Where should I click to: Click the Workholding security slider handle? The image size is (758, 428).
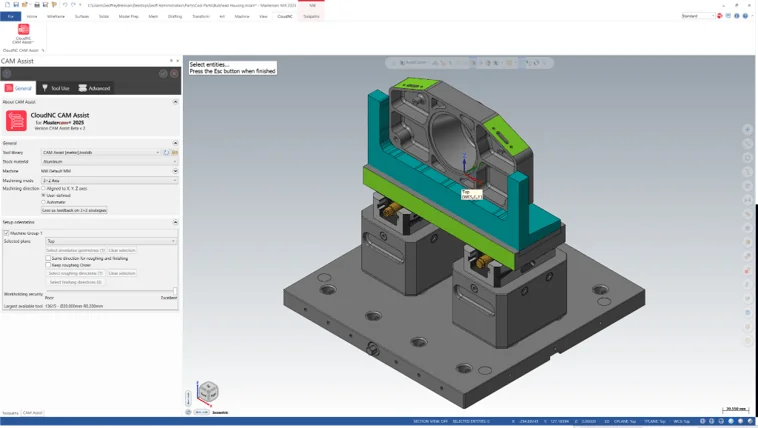[175, 291]
